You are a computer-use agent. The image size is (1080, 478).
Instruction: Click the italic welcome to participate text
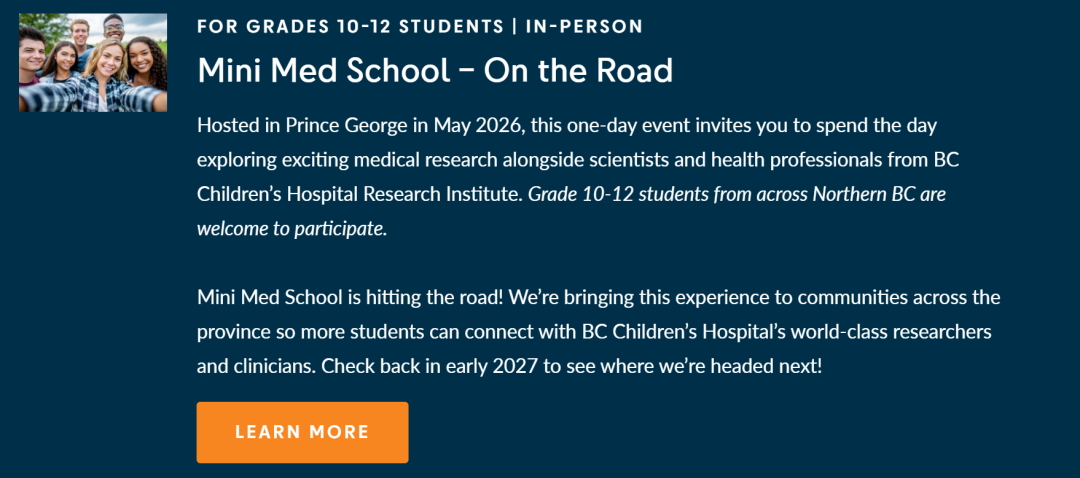(x=291, y=228)
